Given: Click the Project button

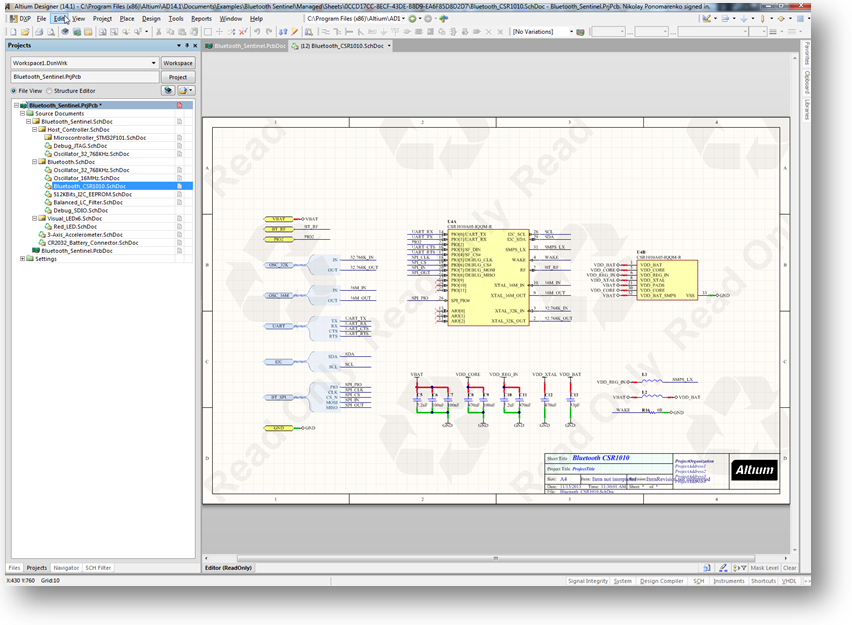Looking at the screenshot, I should (x=178, y=77).
